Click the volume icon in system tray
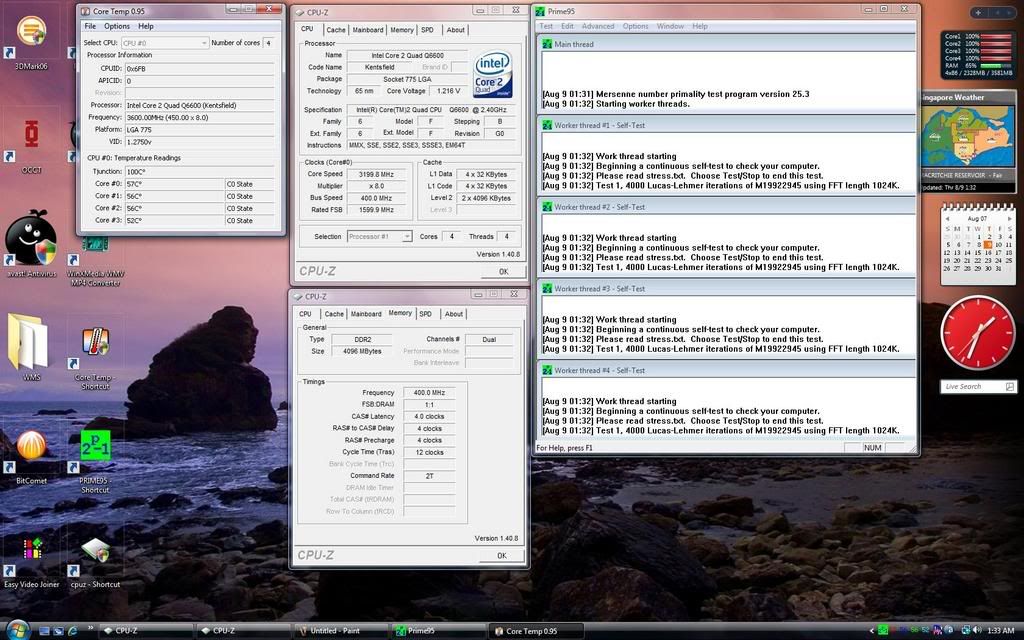 [976, 630]
